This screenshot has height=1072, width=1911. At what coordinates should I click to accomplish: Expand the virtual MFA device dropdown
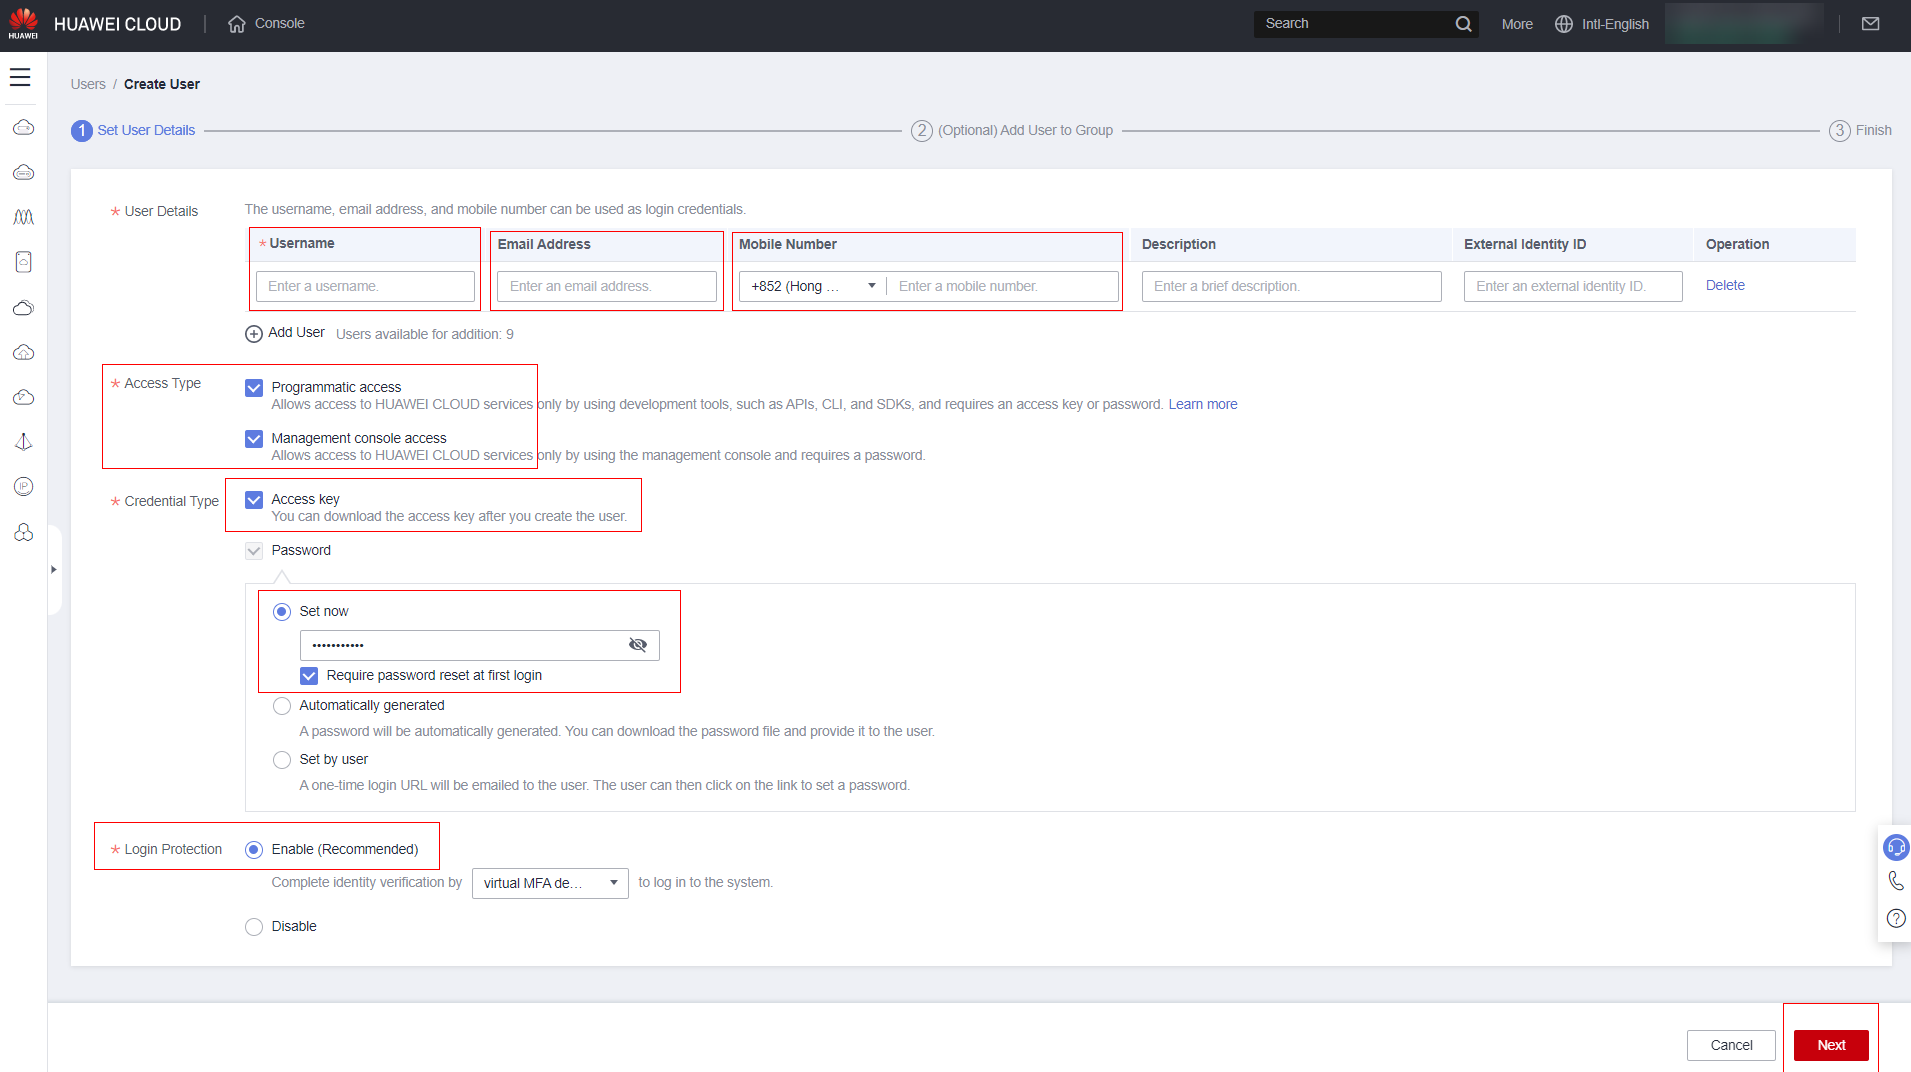(550, 883)
